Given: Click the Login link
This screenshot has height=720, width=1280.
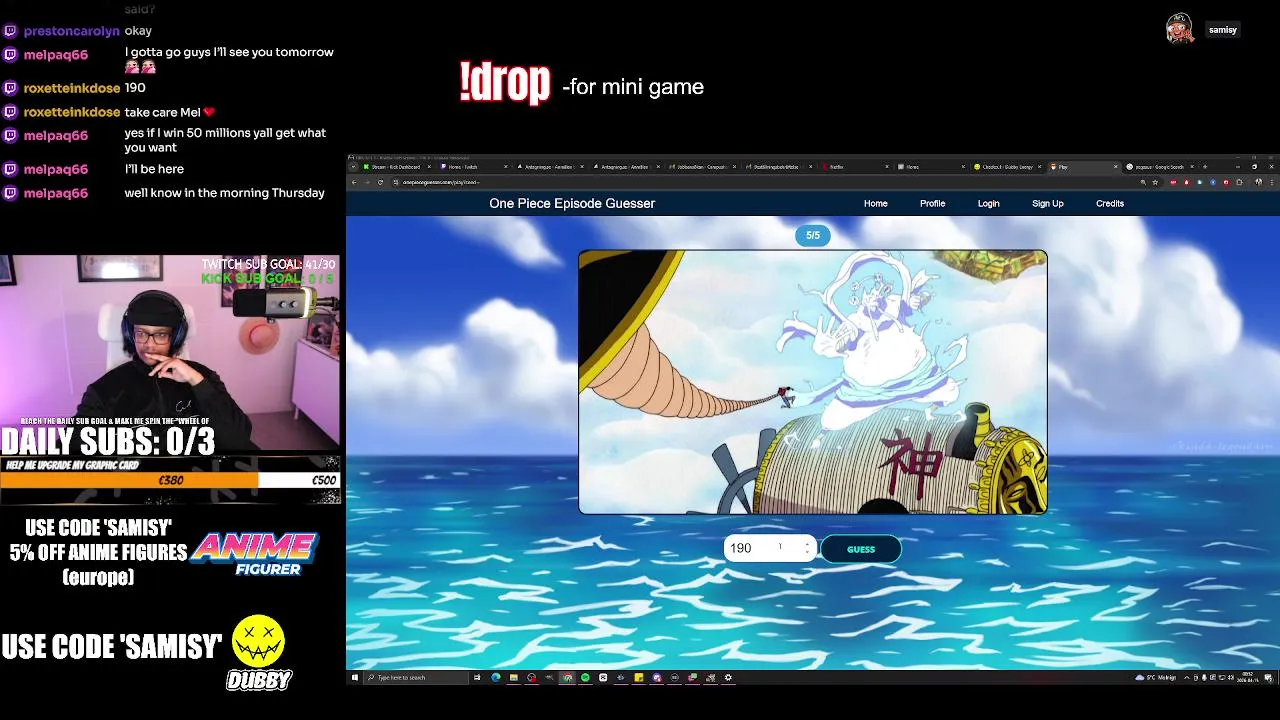Looking at the screenshot, I should (x=988, y=203).
